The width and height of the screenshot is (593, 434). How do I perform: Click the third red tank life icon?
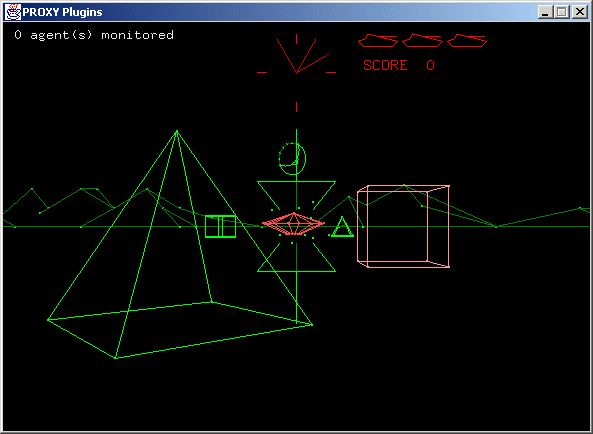tap(467, 40)
